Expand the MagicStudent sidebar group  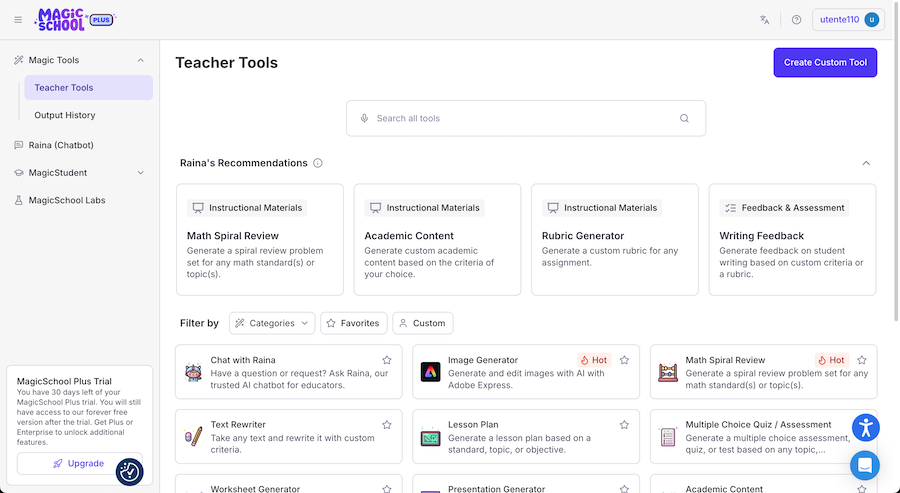[141, 173]
